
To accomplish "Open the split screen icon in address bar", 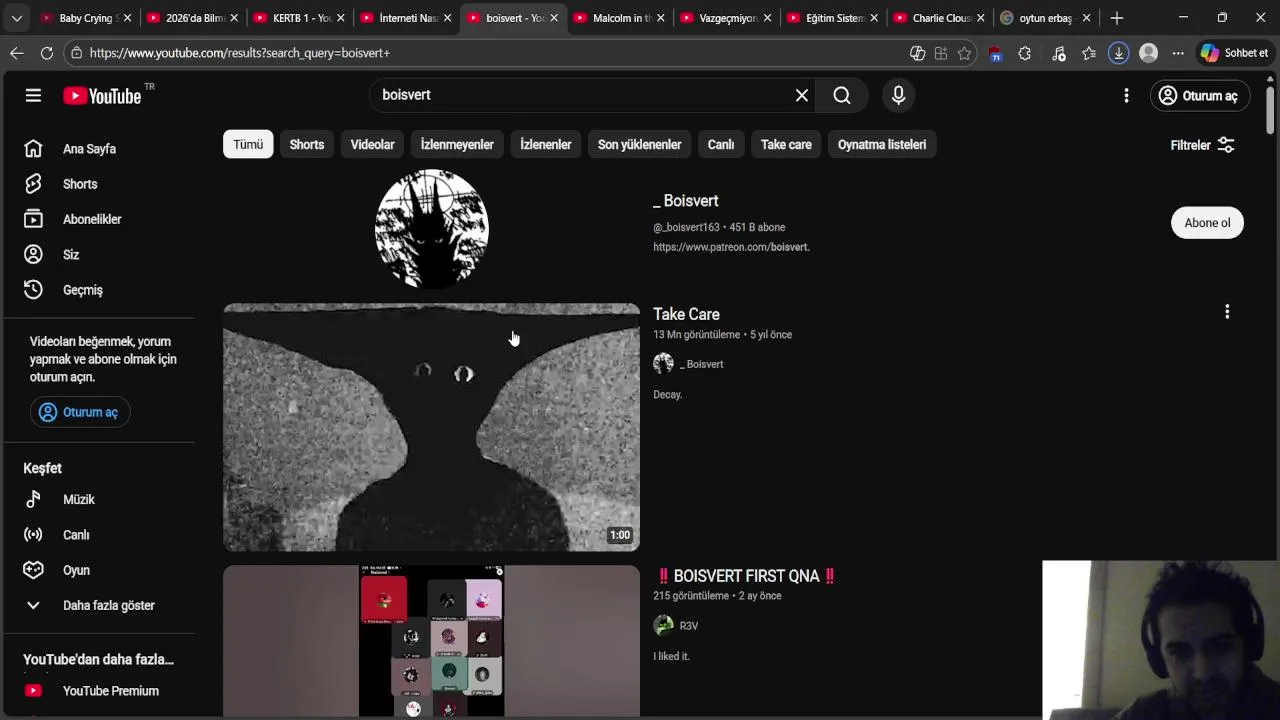I will pyautogui.click(x=940, y=53).
